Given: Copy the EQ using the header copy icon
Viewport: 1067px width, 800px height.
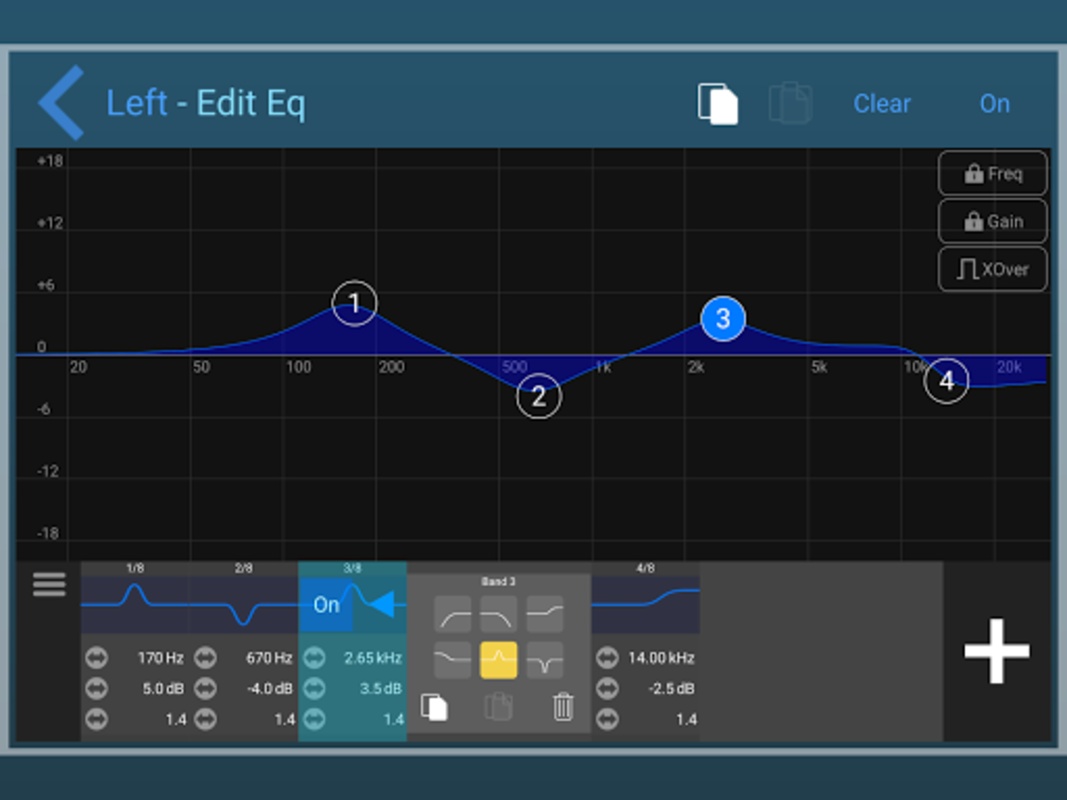Looking at the screenshot, I should tap(717, 104).
